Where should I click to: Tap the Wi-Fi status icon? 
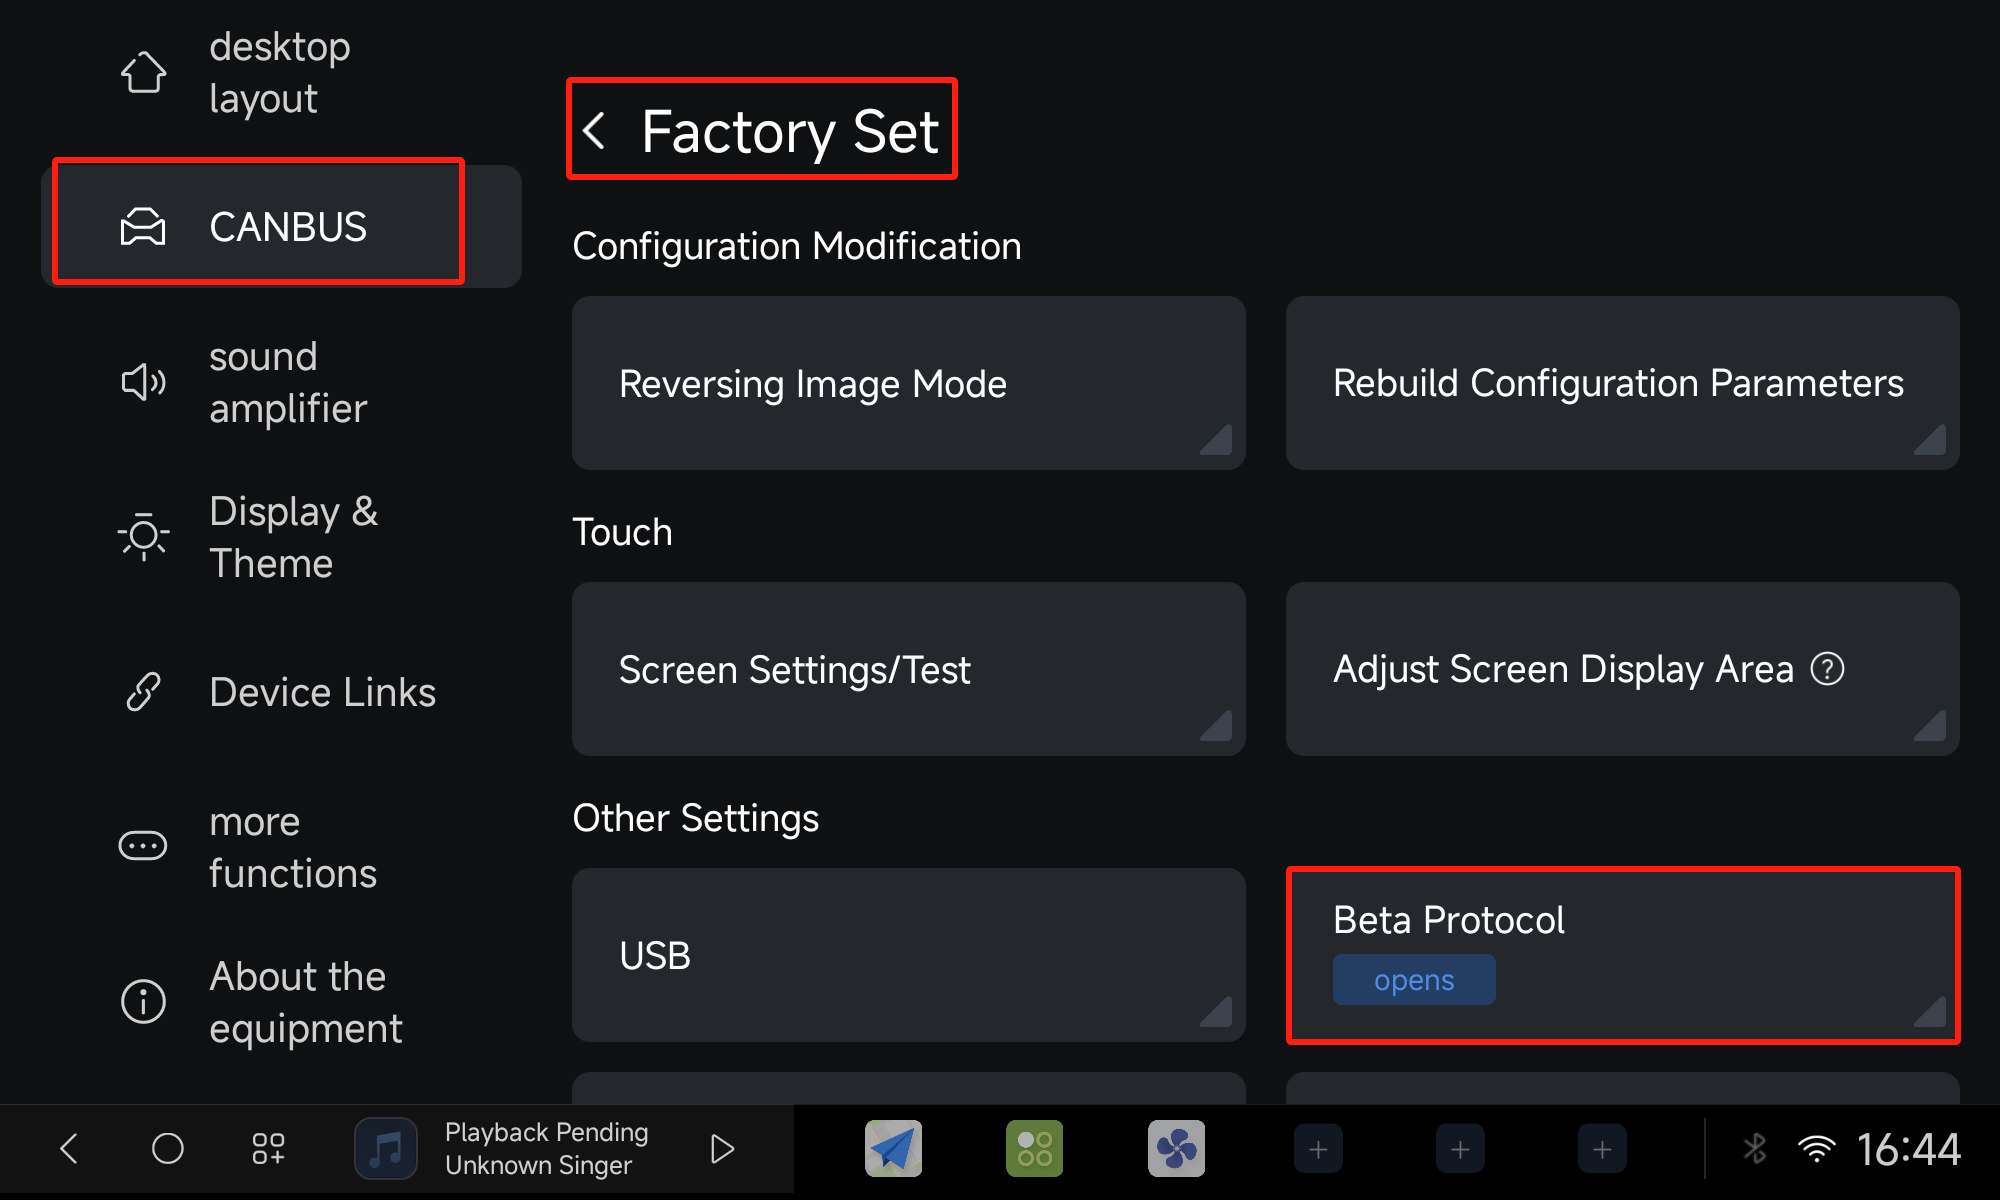1816,1148
